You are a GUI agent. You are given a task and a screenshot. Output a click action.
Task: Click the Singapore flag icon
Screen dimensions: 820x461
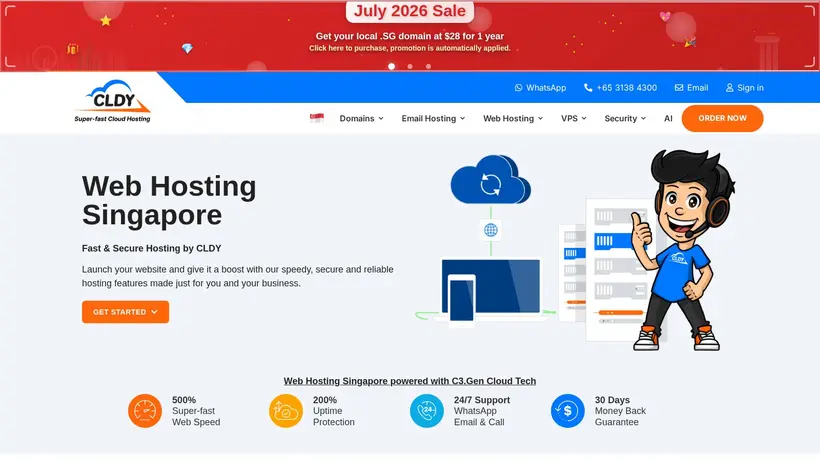(x=317, y=118)
